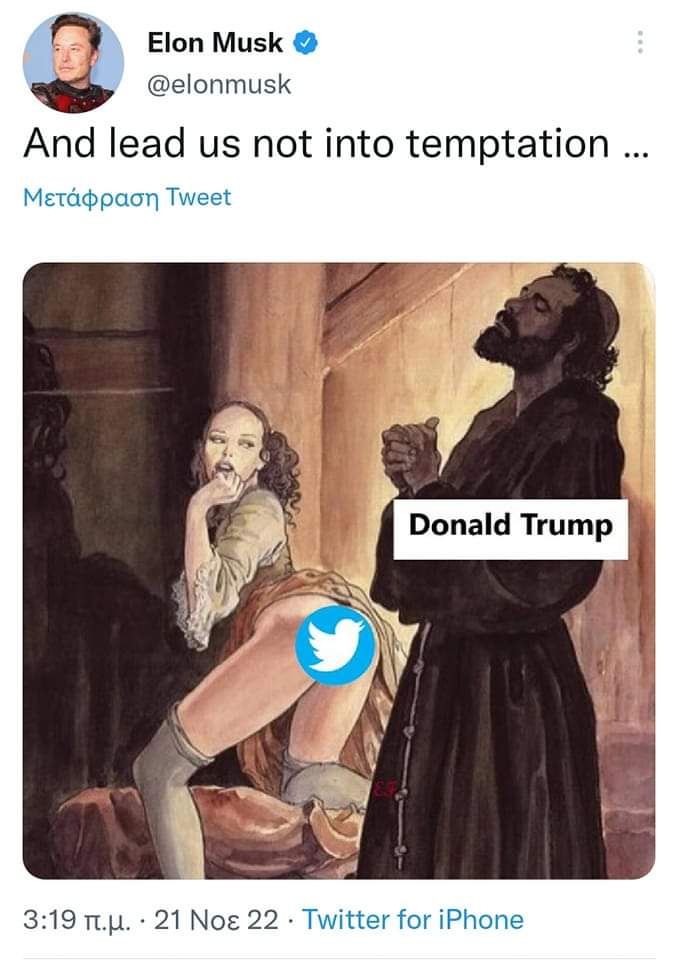
Task: Click the monk's clasped praying hands
Action: pos(410,452)
